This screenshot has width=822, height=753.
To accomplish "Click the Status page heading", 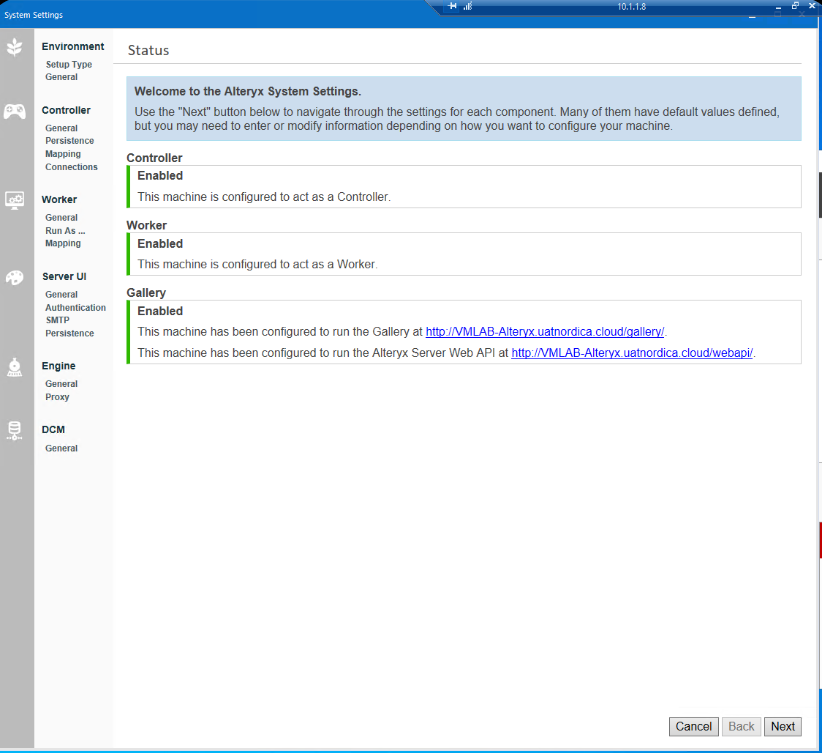I will [148, 50].
